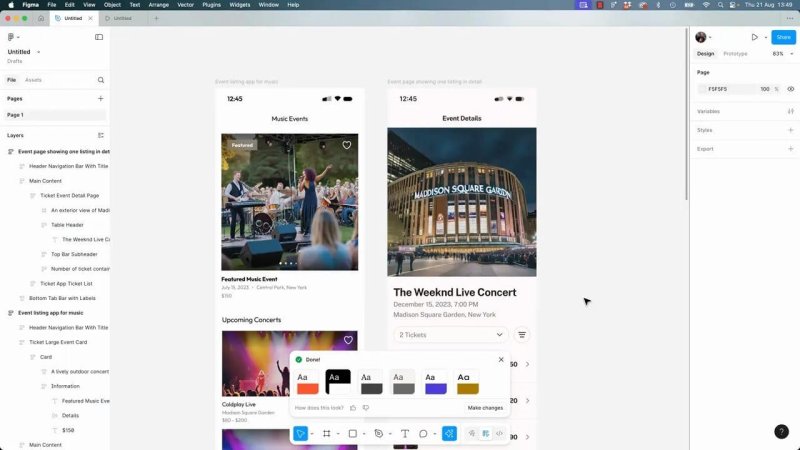Viewport: 800px width, 450px height.
Task: Select the Frame tool
Action: (327, 434)
